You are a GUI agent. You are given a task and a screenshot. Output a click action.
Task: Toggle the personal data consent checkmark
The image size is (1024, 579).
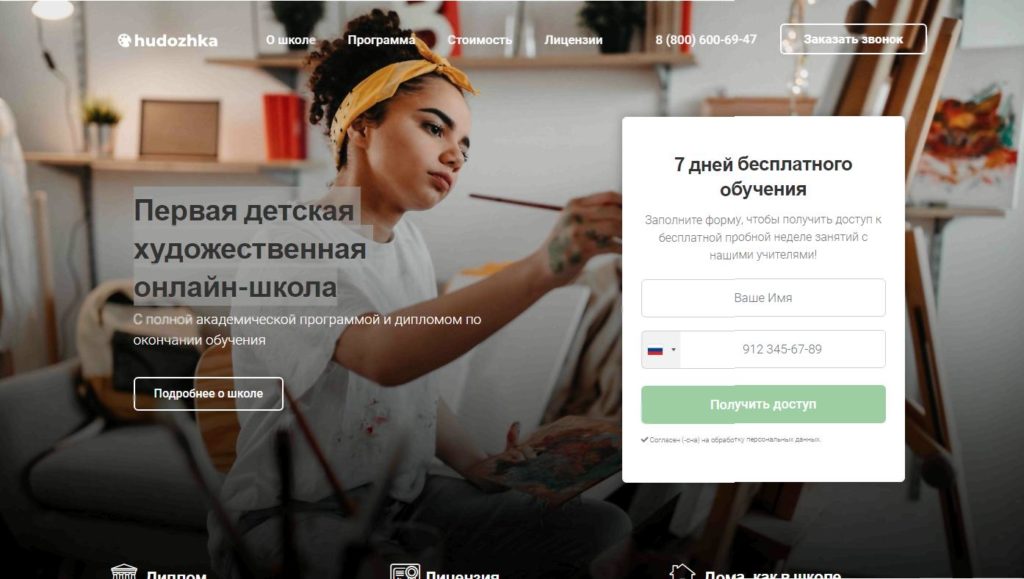645,440
